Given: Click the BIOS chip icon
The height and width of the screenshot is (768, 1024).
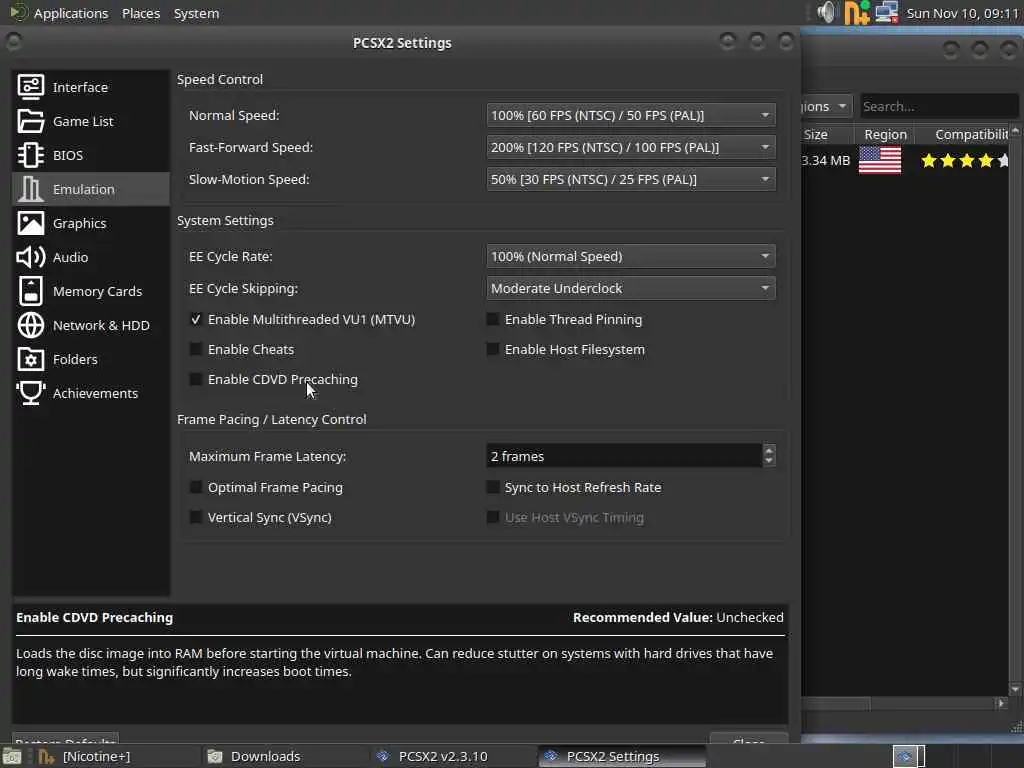Looking at the screenshot, I should point(31,155).
